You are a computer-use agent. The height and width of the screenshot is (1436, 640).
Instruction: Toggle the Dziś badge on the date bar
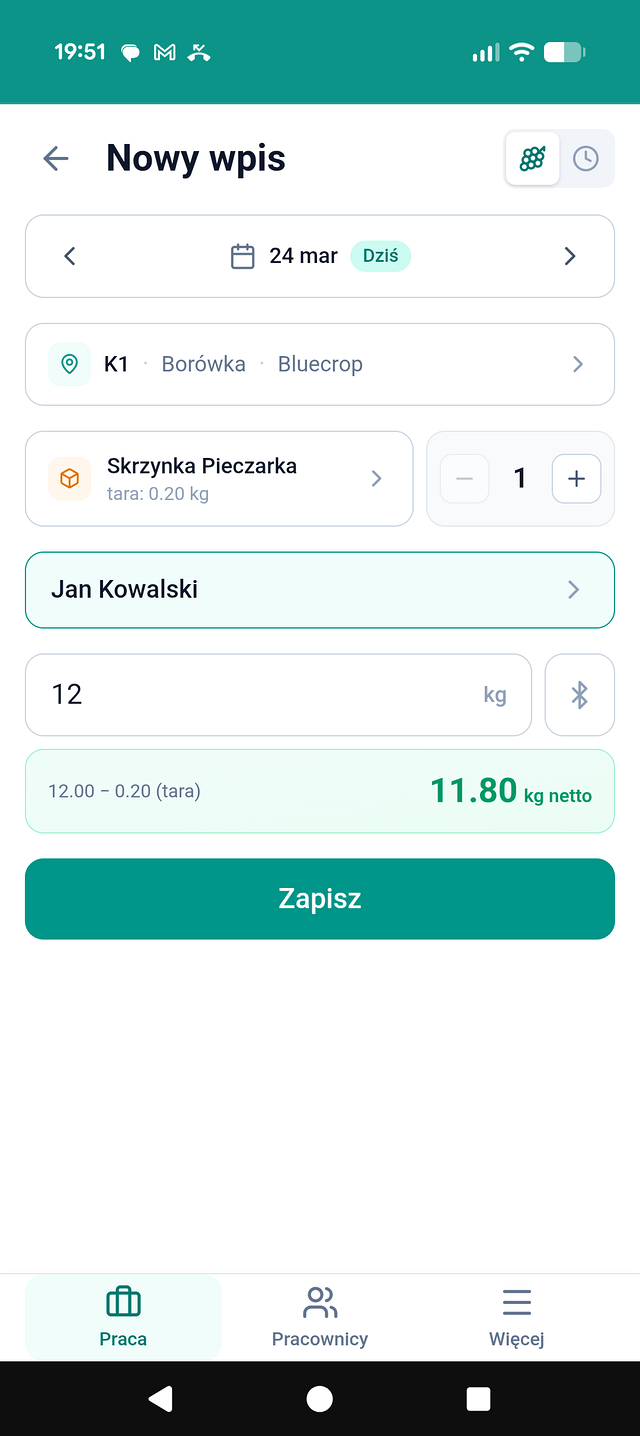click(381, 256)
